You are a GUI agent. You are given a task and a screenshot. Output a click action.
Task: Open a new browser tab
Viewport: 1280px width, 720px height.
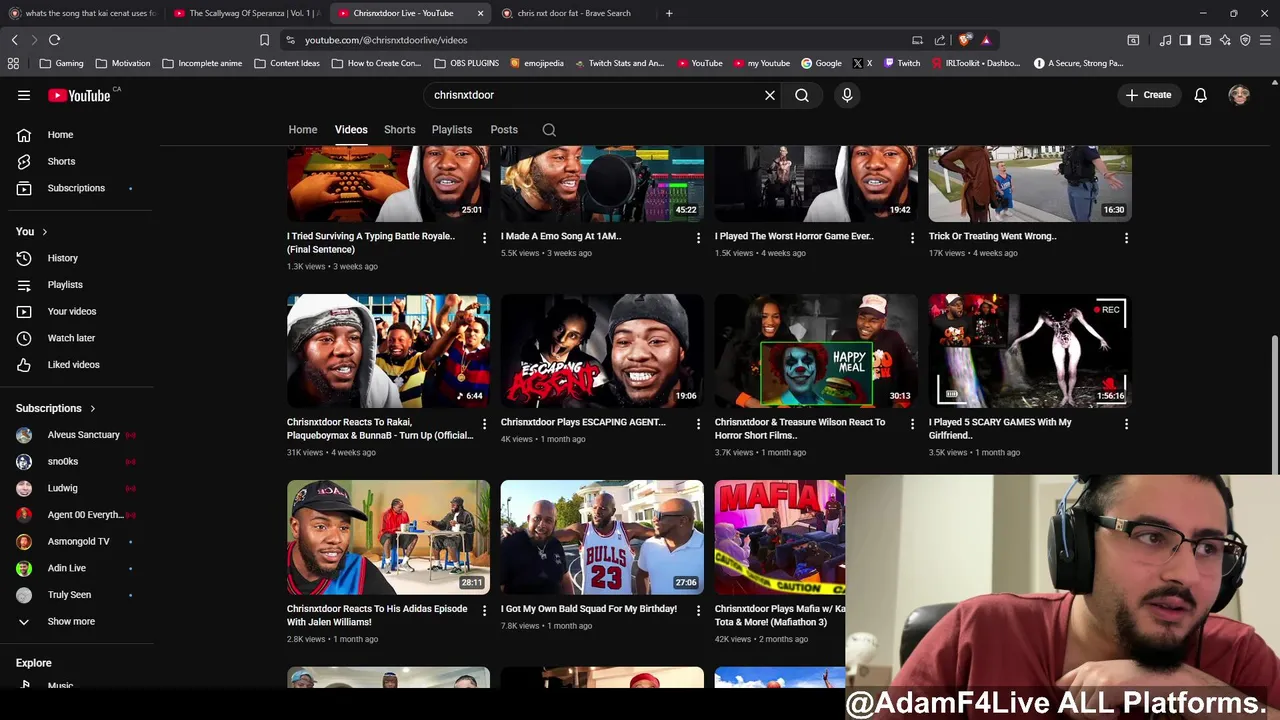tap(669, 13)
